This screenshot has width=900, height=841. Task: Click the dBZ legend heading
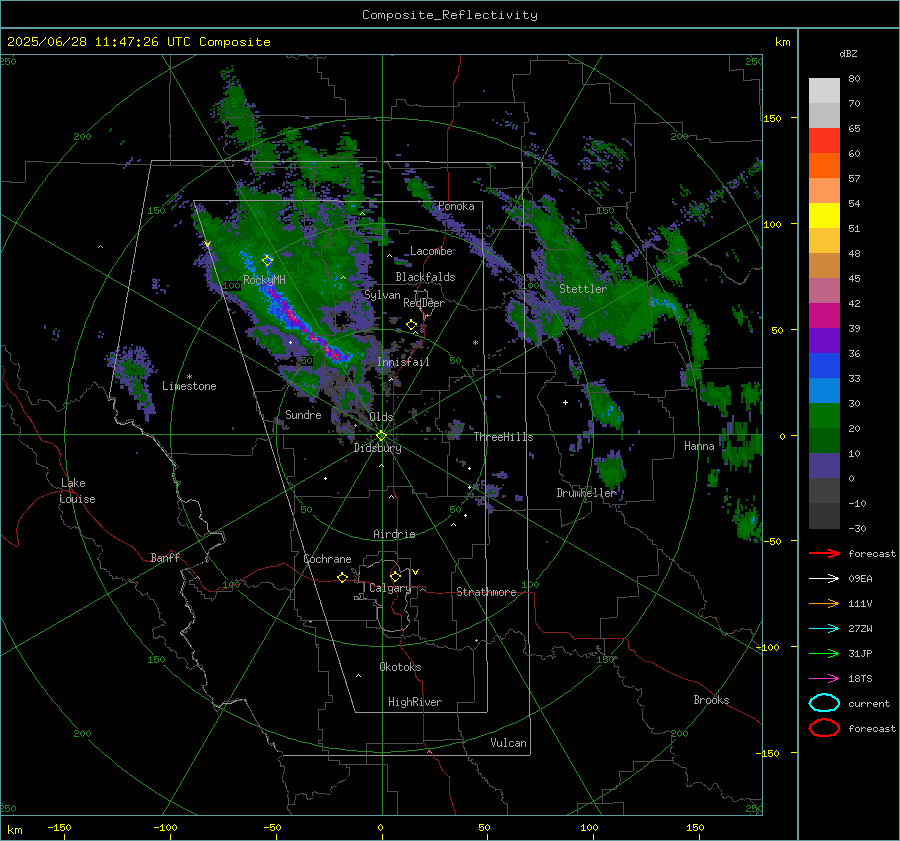point(848,53)
